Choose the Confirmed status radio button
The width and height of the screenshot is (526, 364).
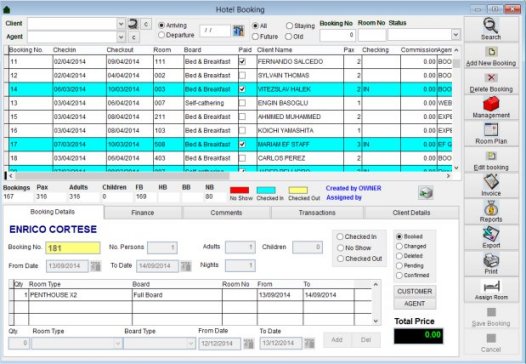(399, 275)
